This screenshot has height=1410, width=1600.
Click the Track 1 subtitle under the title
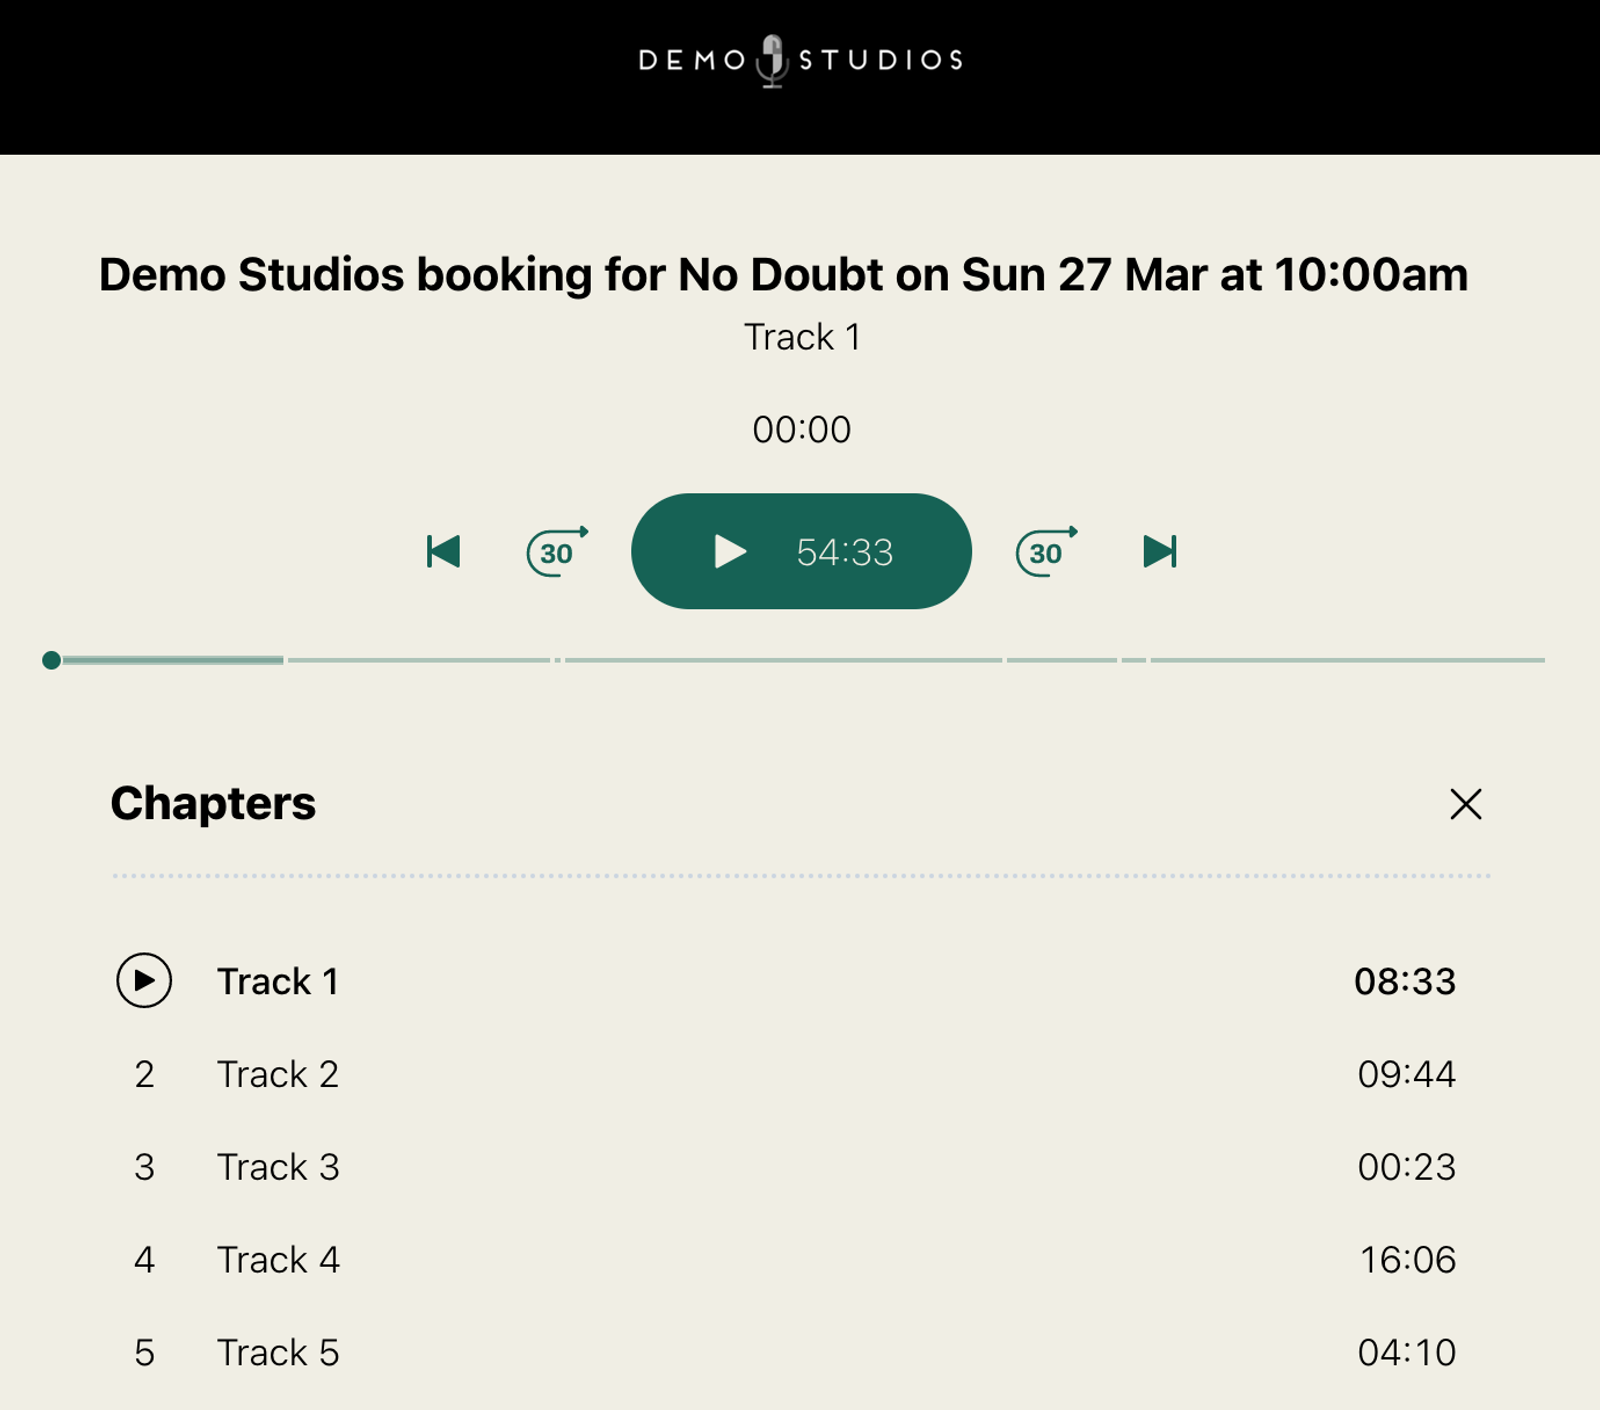click(801, 338)
